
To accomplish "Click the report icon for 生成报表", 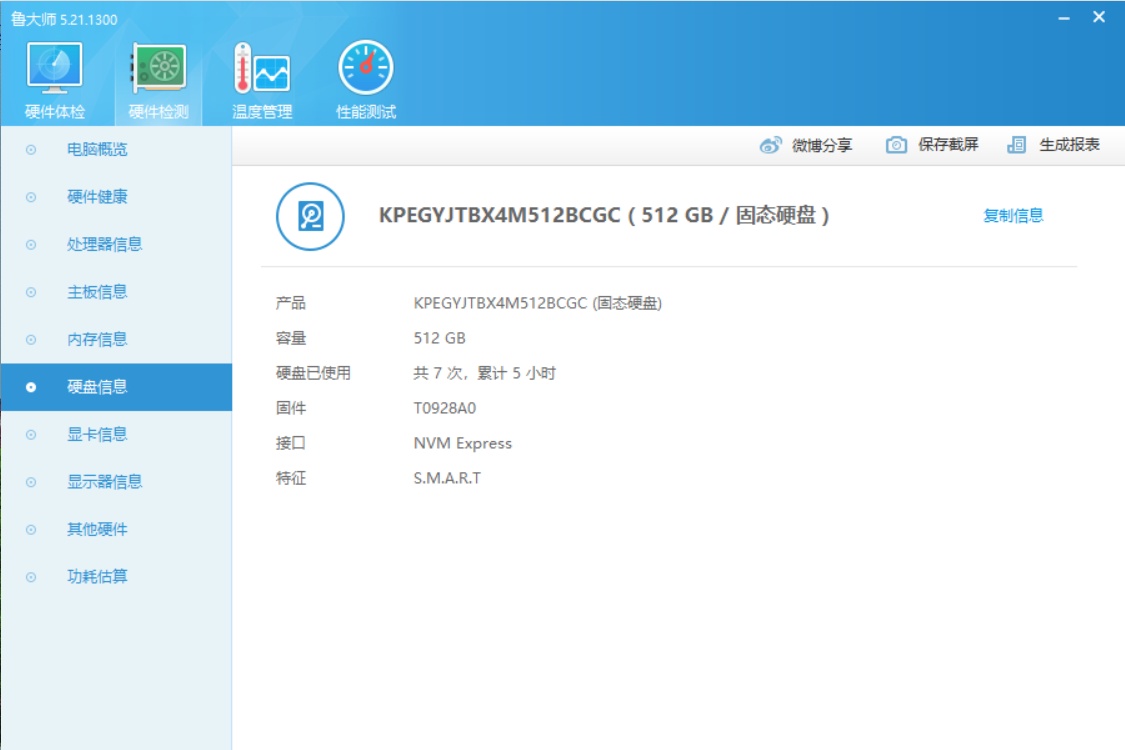I will (x=1016, y=145).
